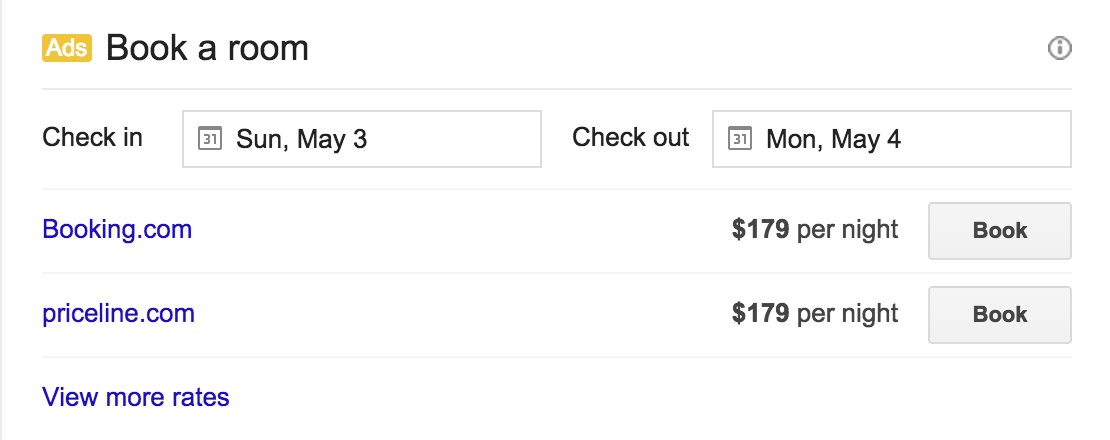Click the Book a room heading
The width and height of the screenshot is (1110, 440).
pos(207,49)
